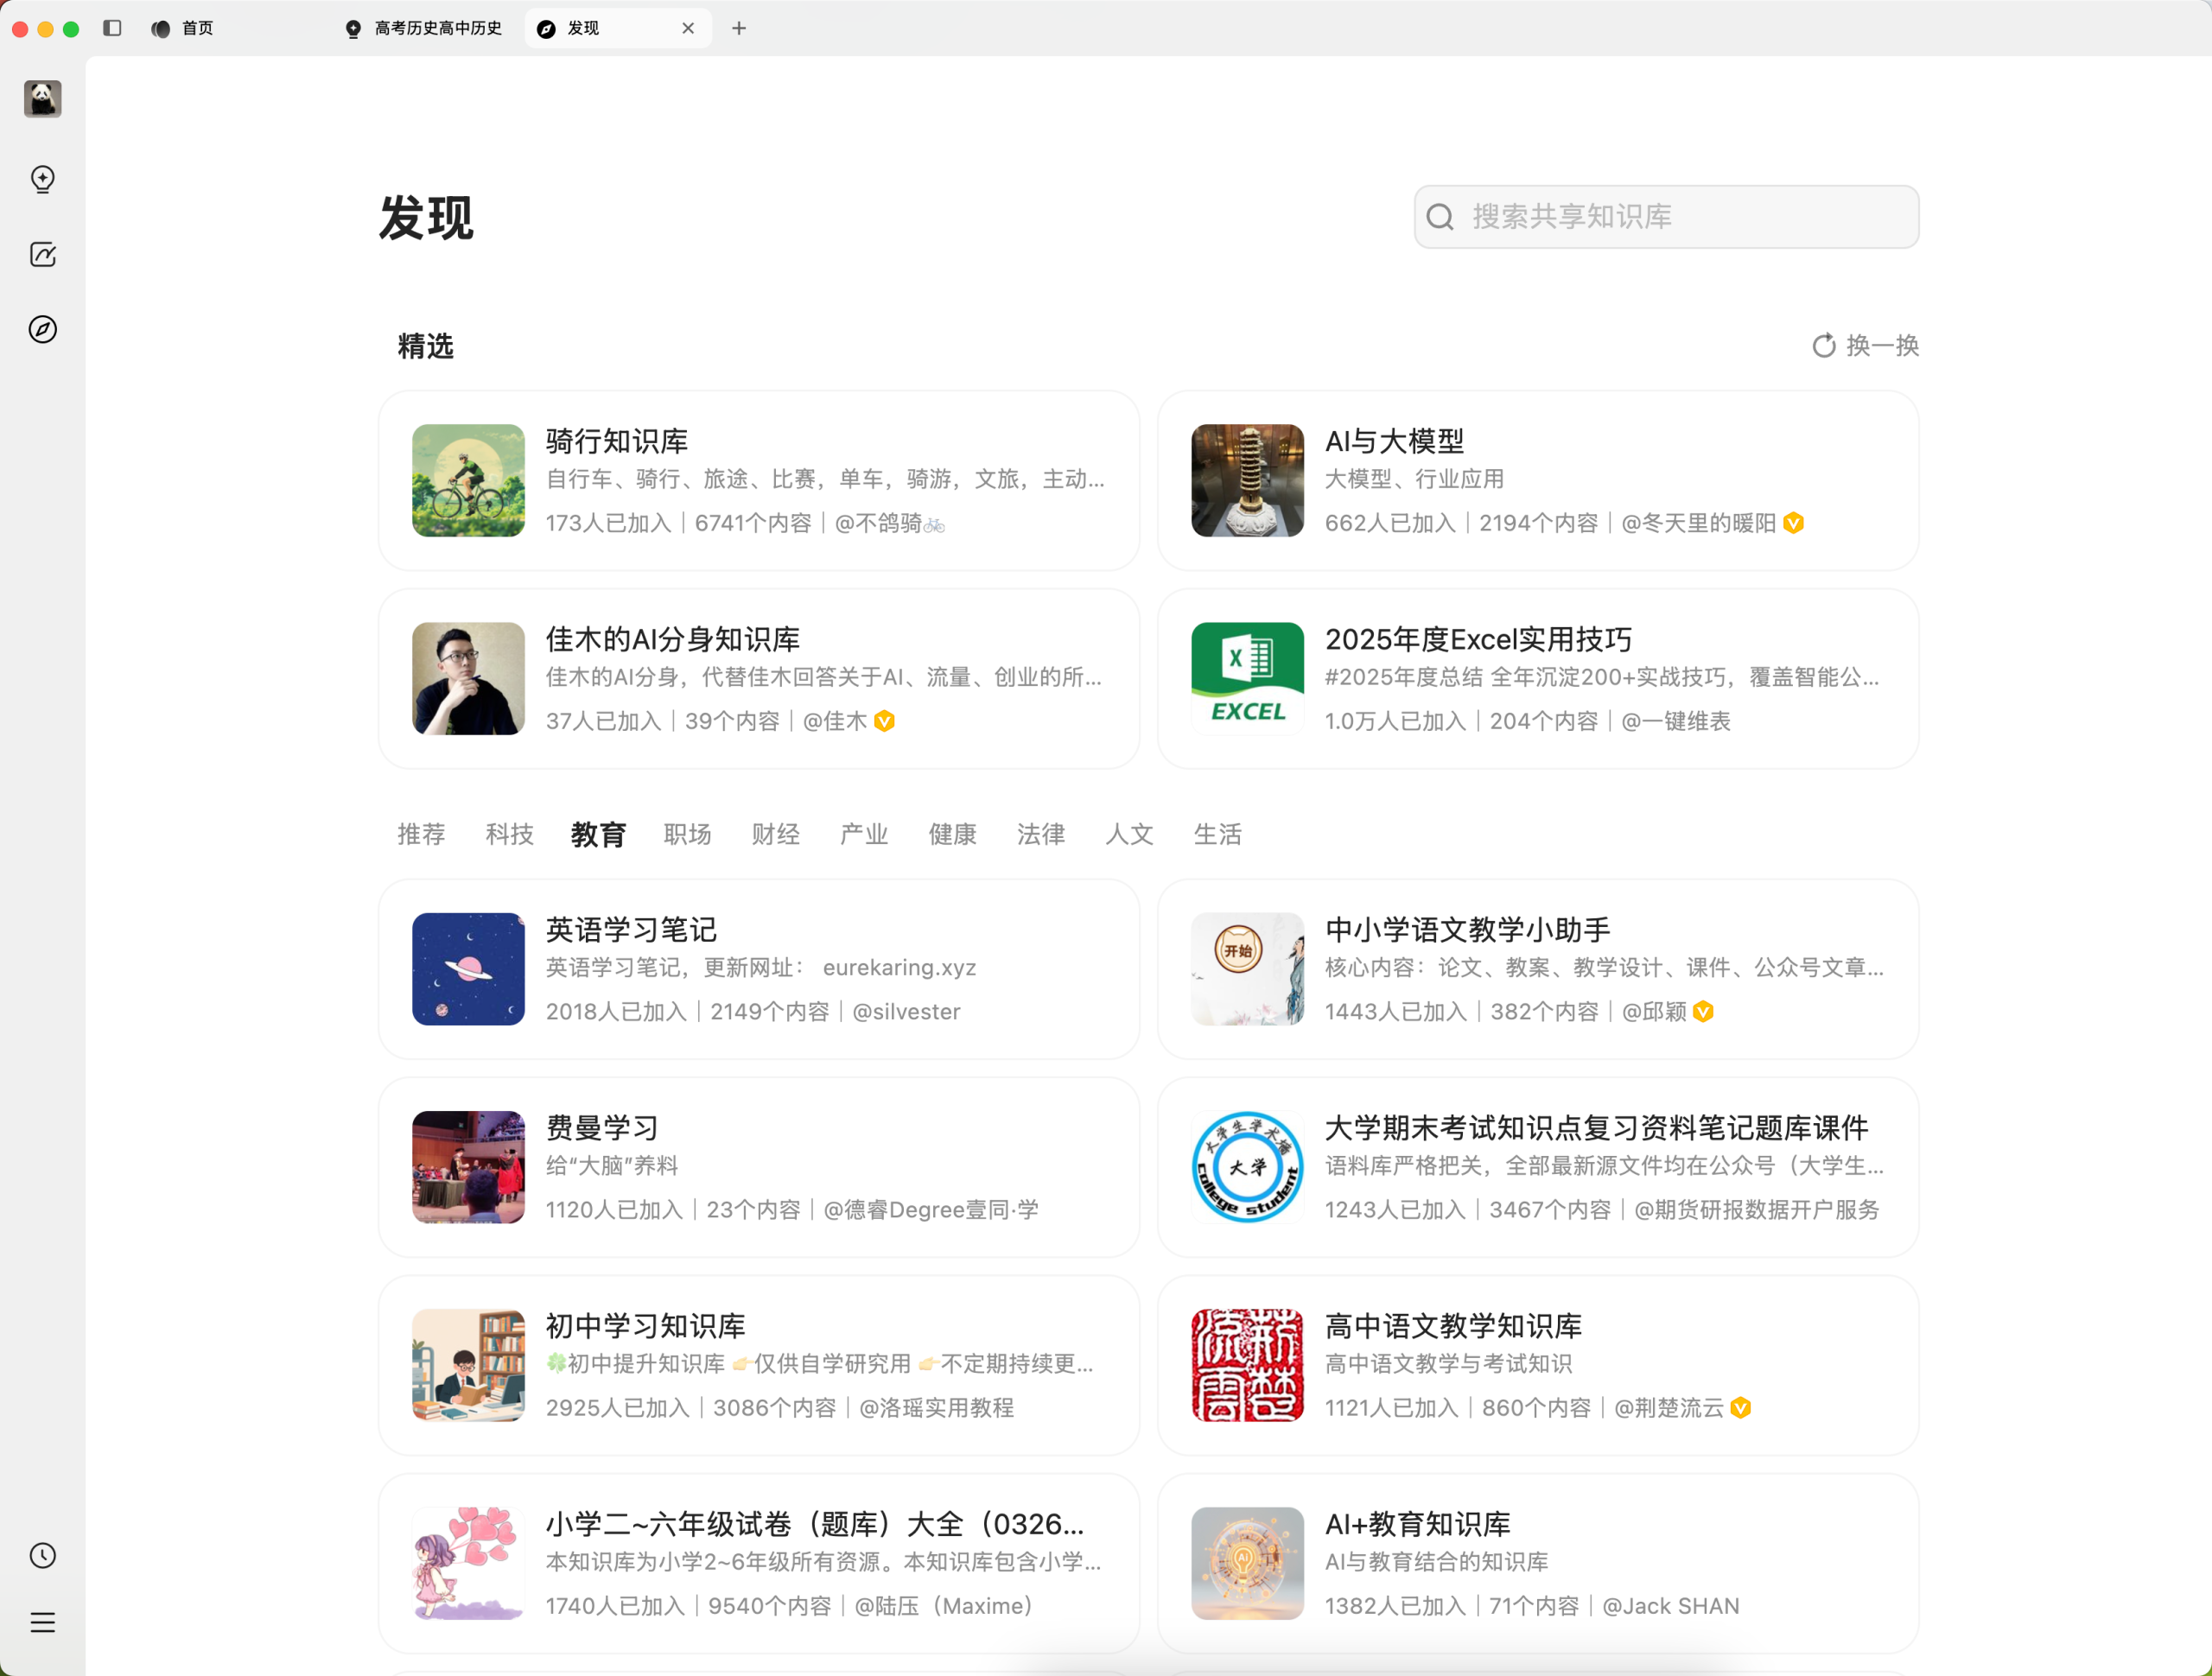The width and height of the screenshot is (2212, 1676).
Task: Open the clock history icon in sidebar
Action: 42,1554
